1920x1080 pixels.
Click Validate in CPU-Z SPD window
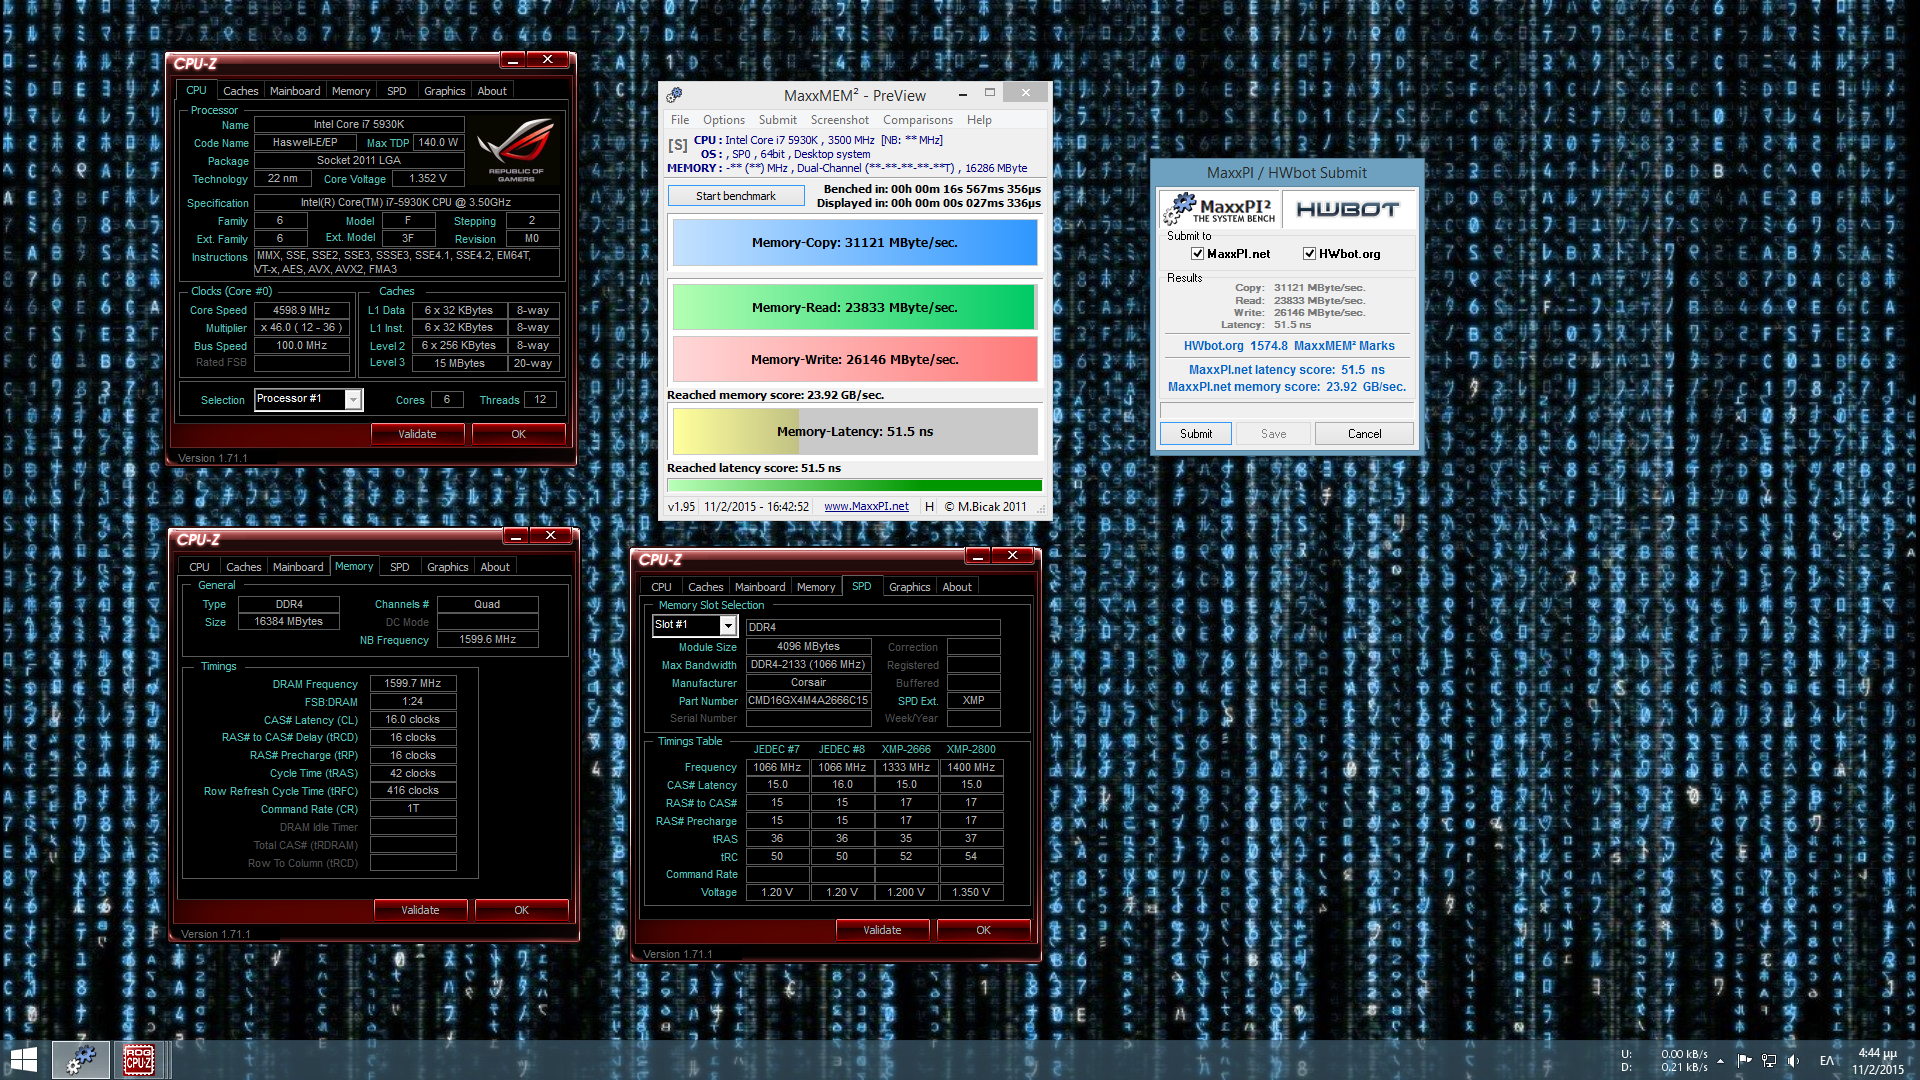tap(882, 930)
